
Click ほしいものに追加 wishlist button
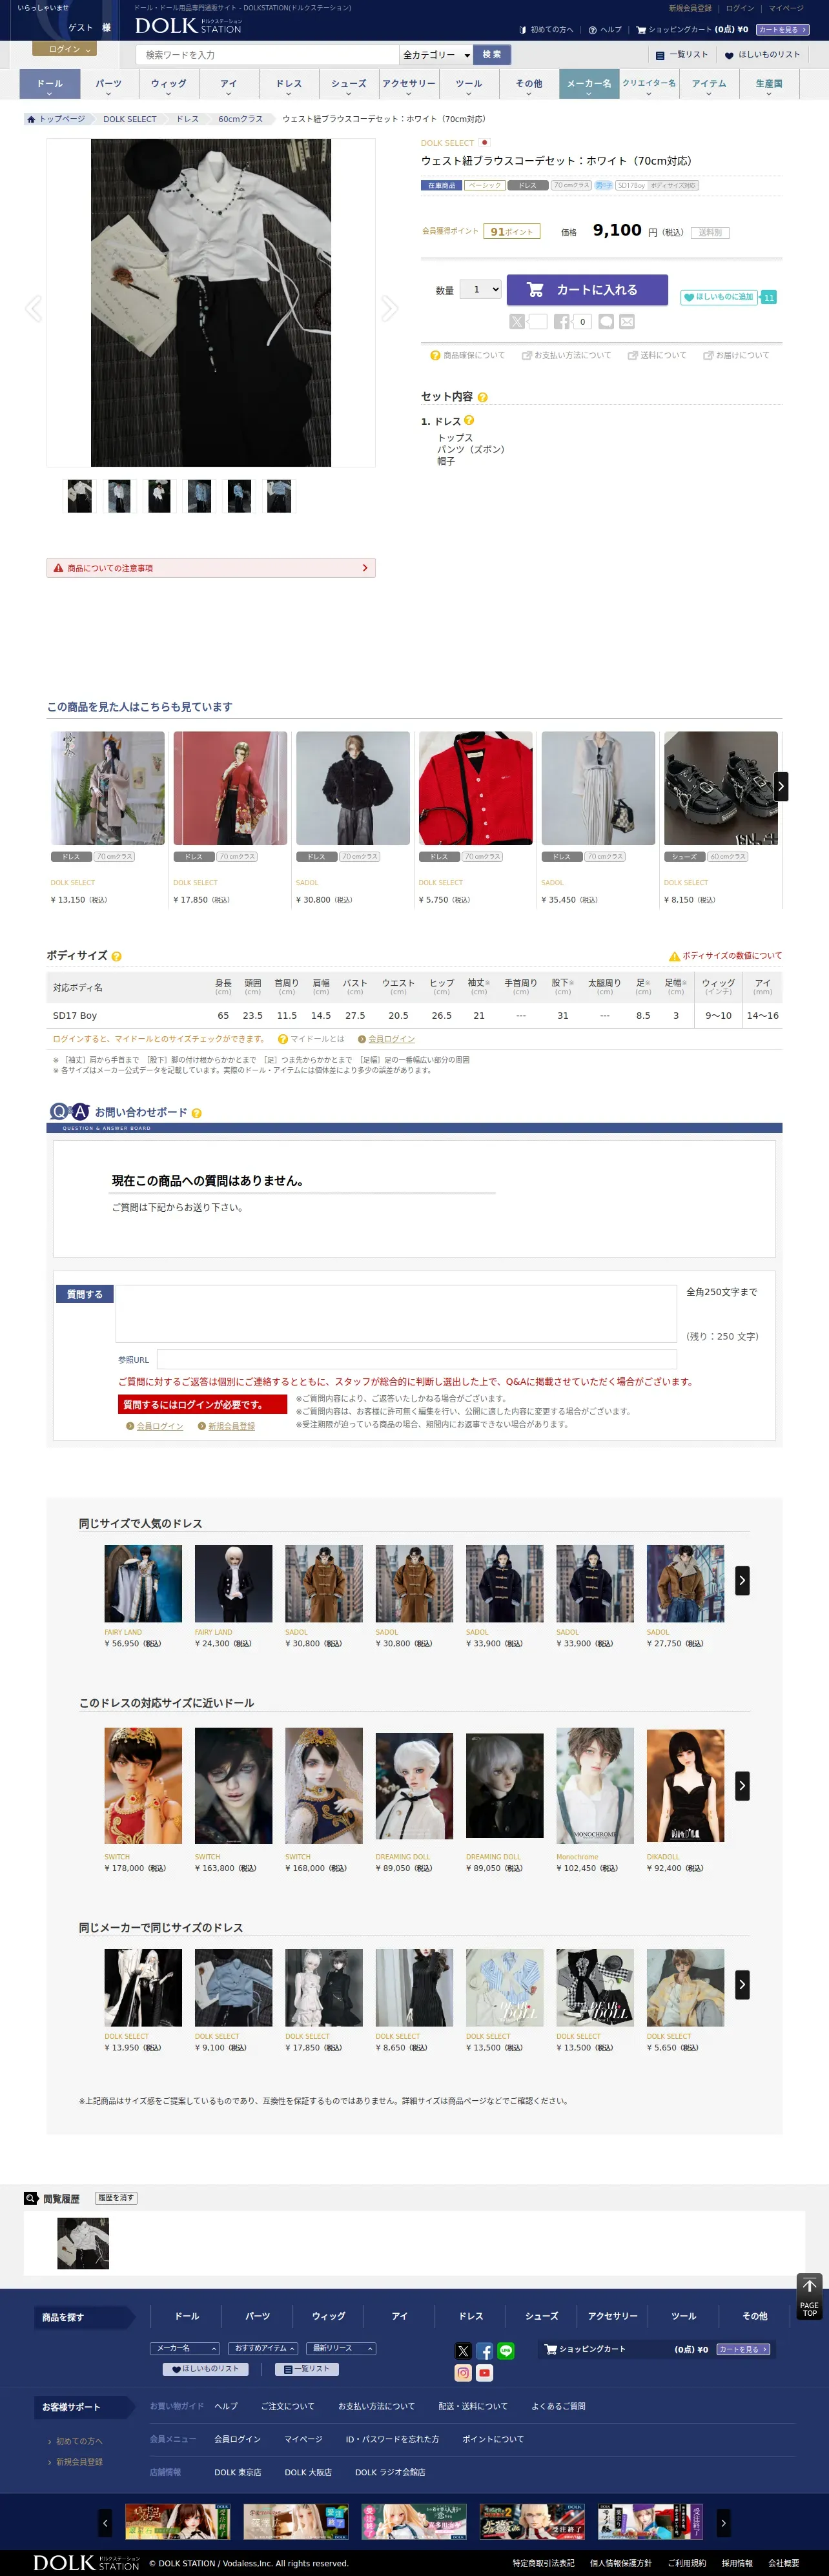[719, 297]
